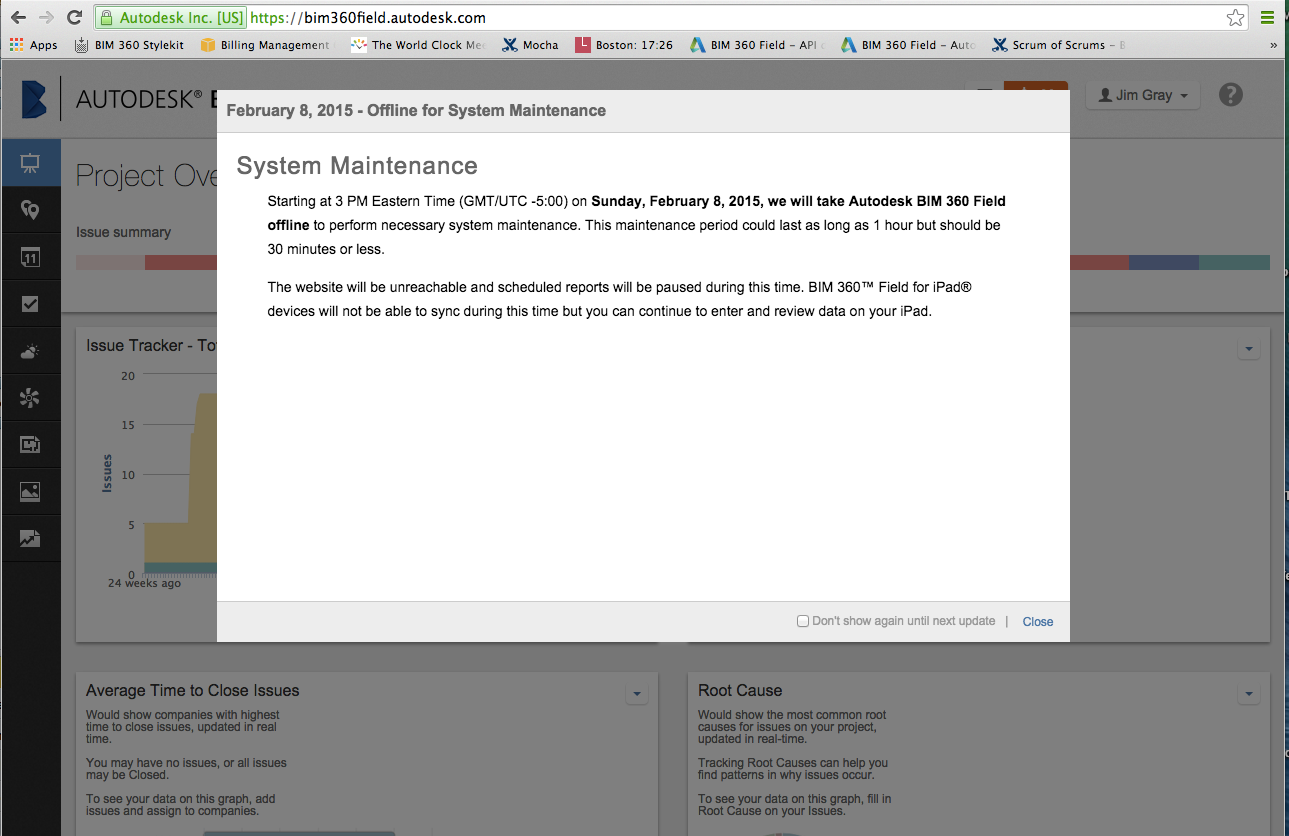Open the BIM 360 Field – Auto bookmark
1289x836 pixels.
[908, 45]
